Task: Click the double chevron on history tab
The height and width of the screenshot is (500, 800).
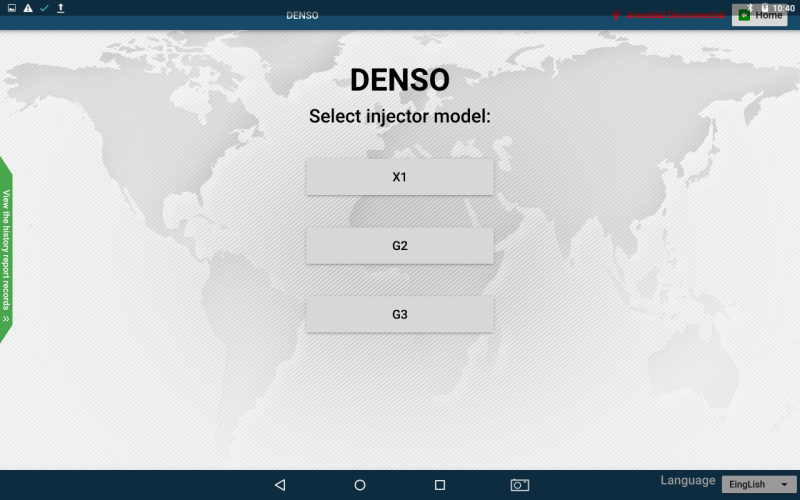Action: tap(6, 318)
